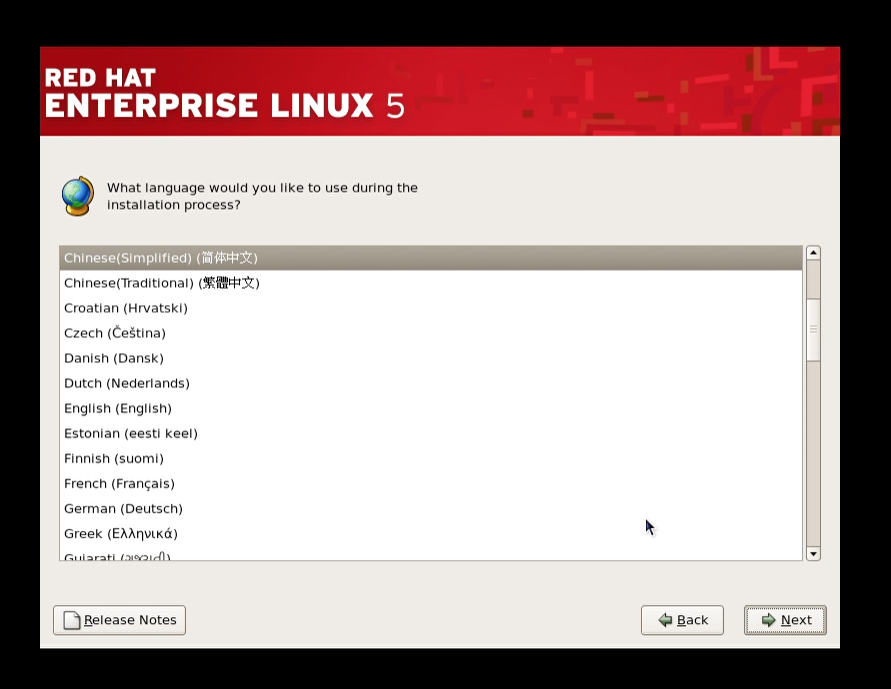891x689 pixels.
Task: Click the green arrow icon on Back
Action: pyautogui.click(x=665, y=620)
